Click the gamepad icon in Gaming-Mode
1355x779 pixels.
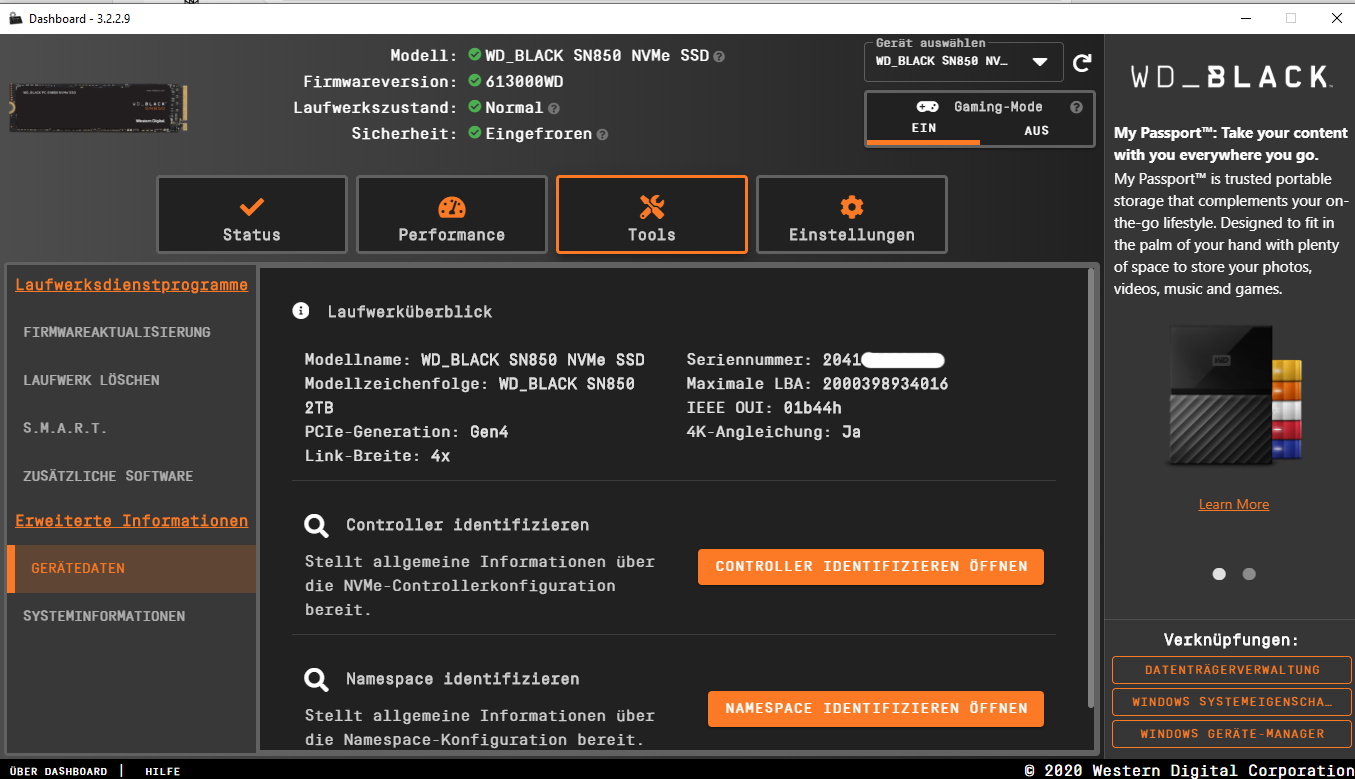pyautogui.click(x=927, y=107)
